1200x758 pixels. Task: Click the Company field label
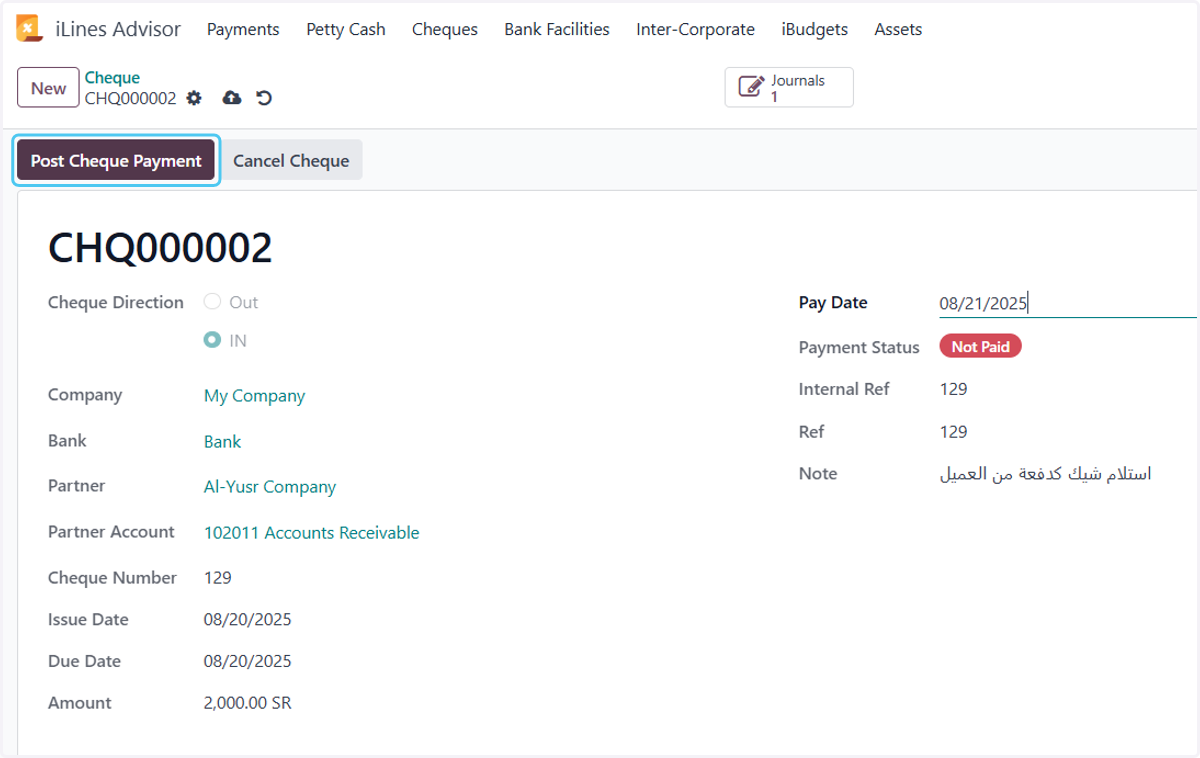click(x=85, y=395)
